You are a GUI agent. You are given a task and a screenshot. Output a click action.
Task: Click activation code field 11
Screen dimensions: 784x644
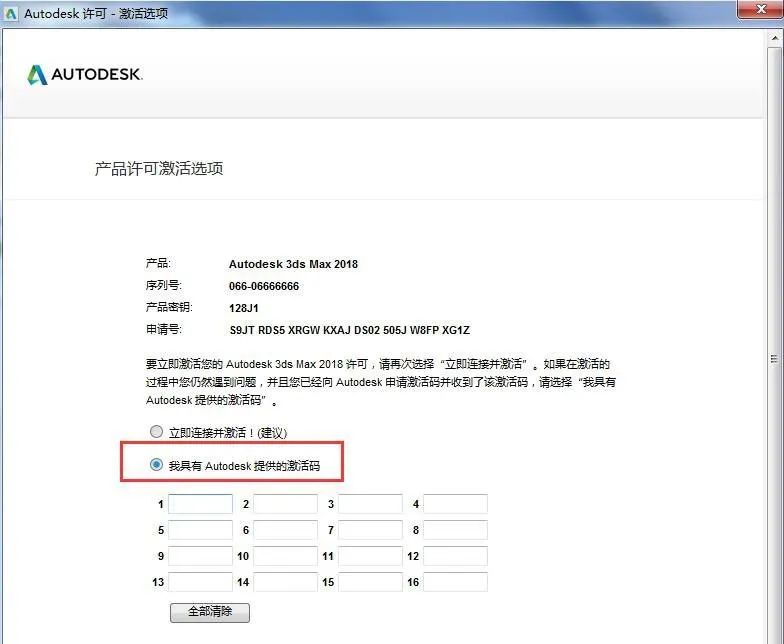(370, 556)
